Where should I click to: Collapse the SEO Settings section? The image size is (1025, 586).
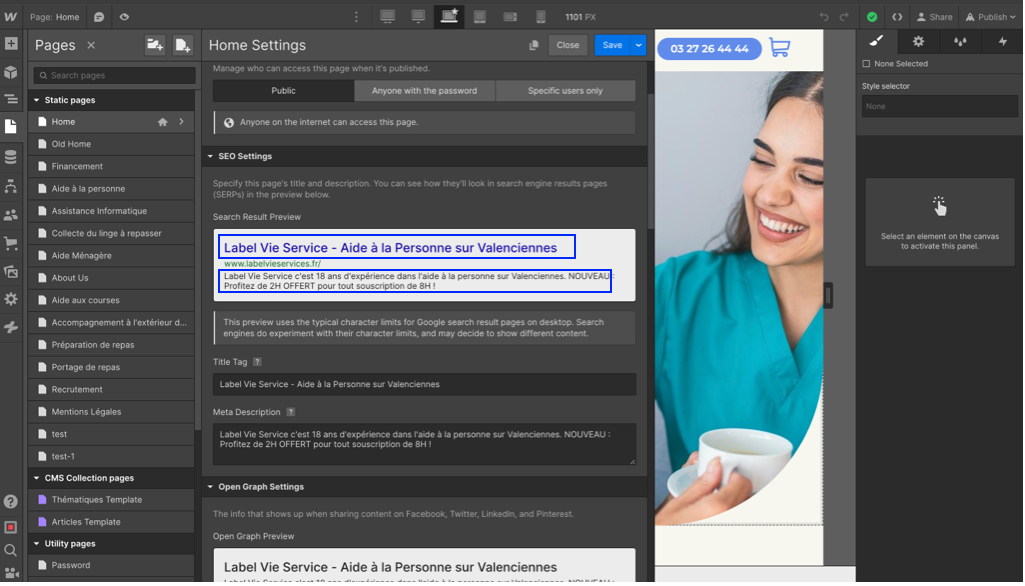point(210,156)
